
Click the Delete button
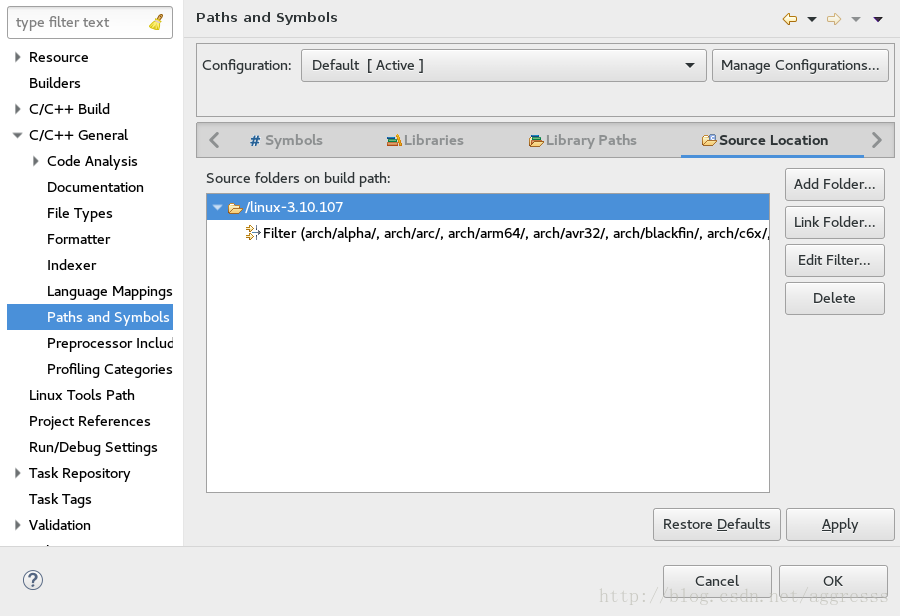tap(835, 298)
